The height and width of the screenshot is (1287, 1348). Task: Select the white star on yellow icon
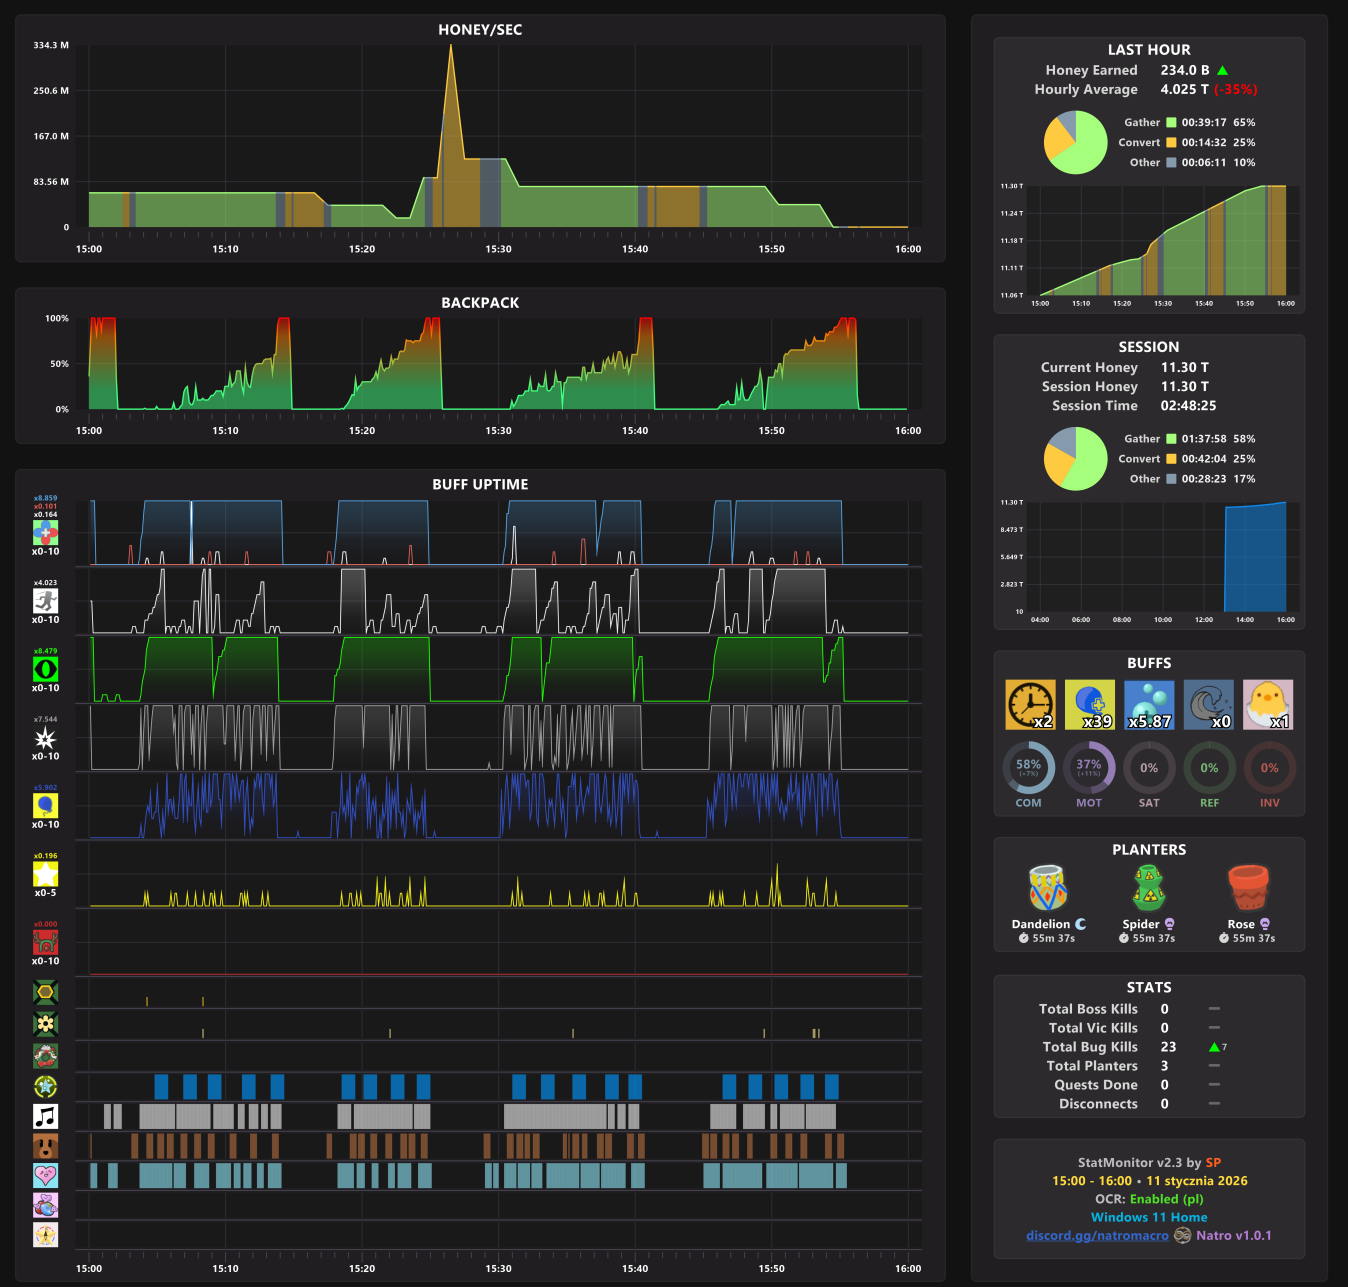click(45, 874)
